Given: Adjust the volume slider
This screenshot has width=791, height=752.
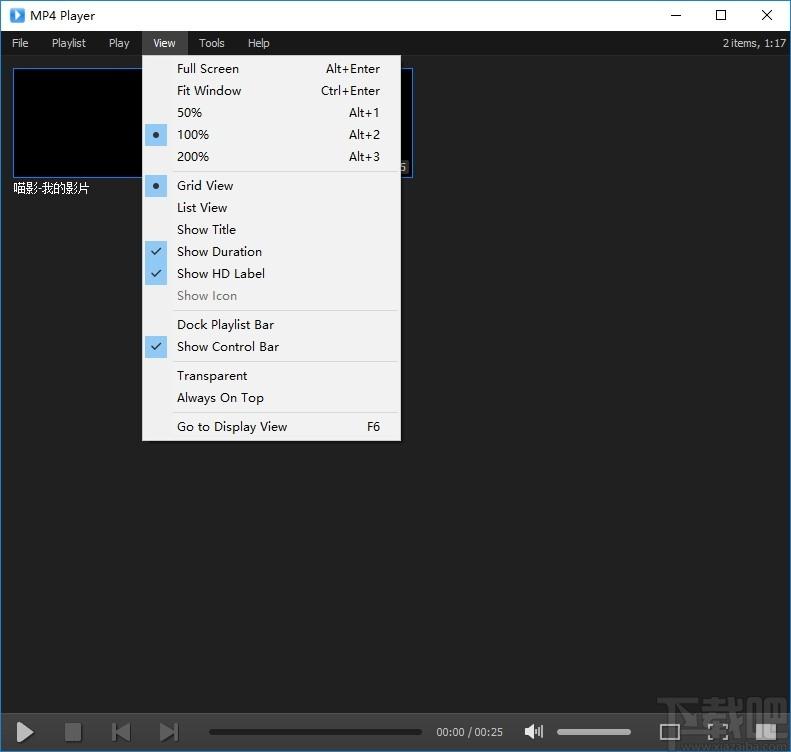Looking at the screenshot, I should tap(594, 732).
